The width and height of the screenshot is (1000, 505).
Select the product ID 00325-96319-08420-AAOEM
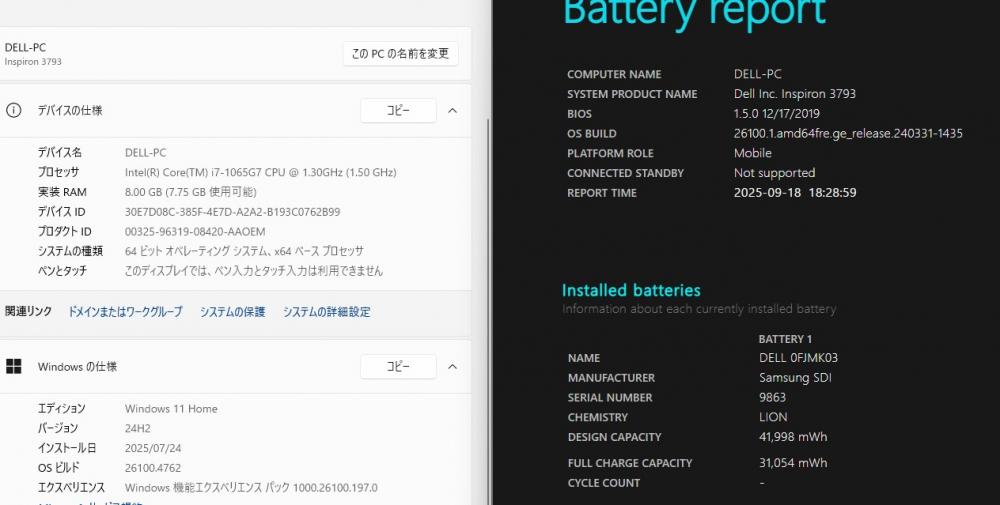(x=195, y=231)
